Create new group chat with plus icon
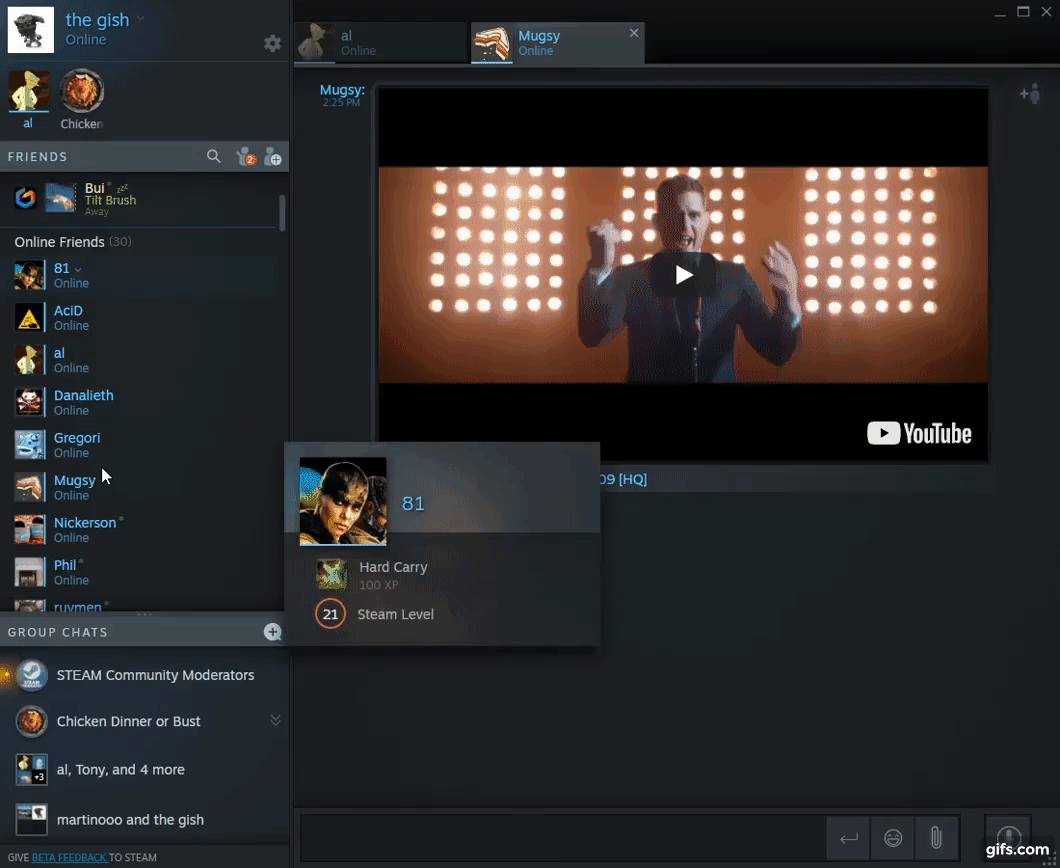This screenshot has width=1060, height=868. 272,632
